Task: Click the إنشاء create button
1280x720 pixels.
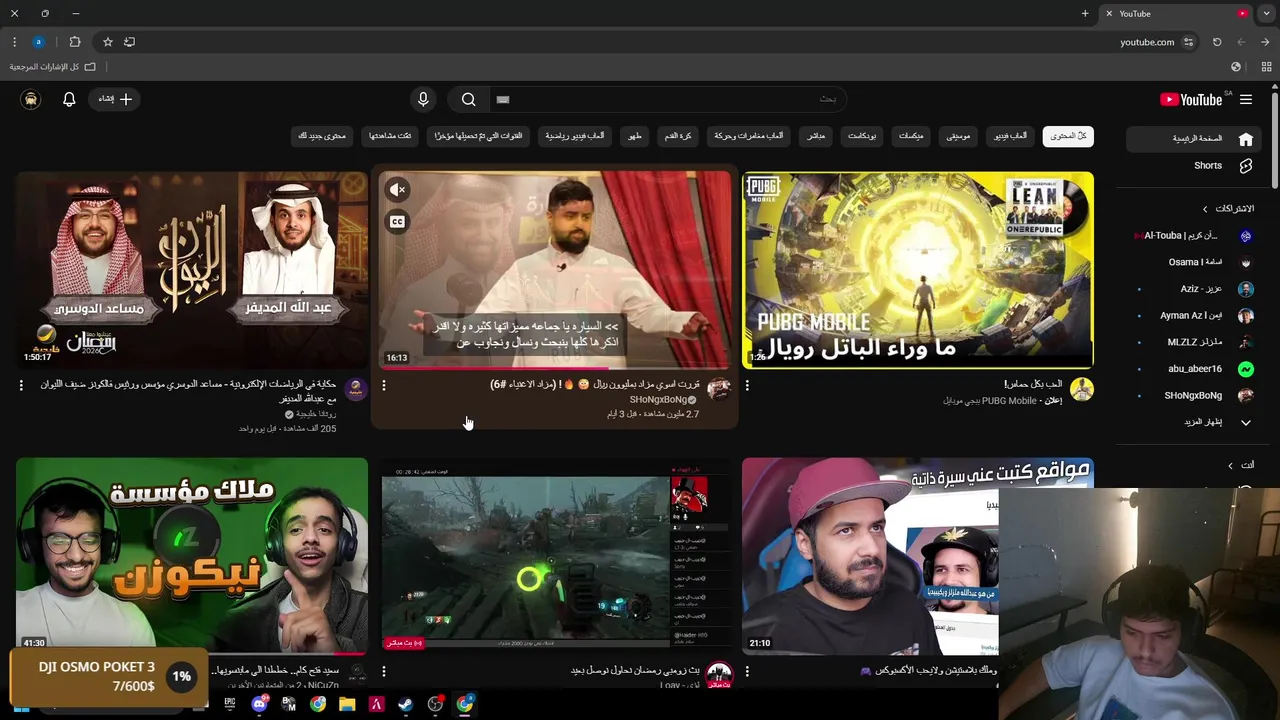Action: coord(114,99)
